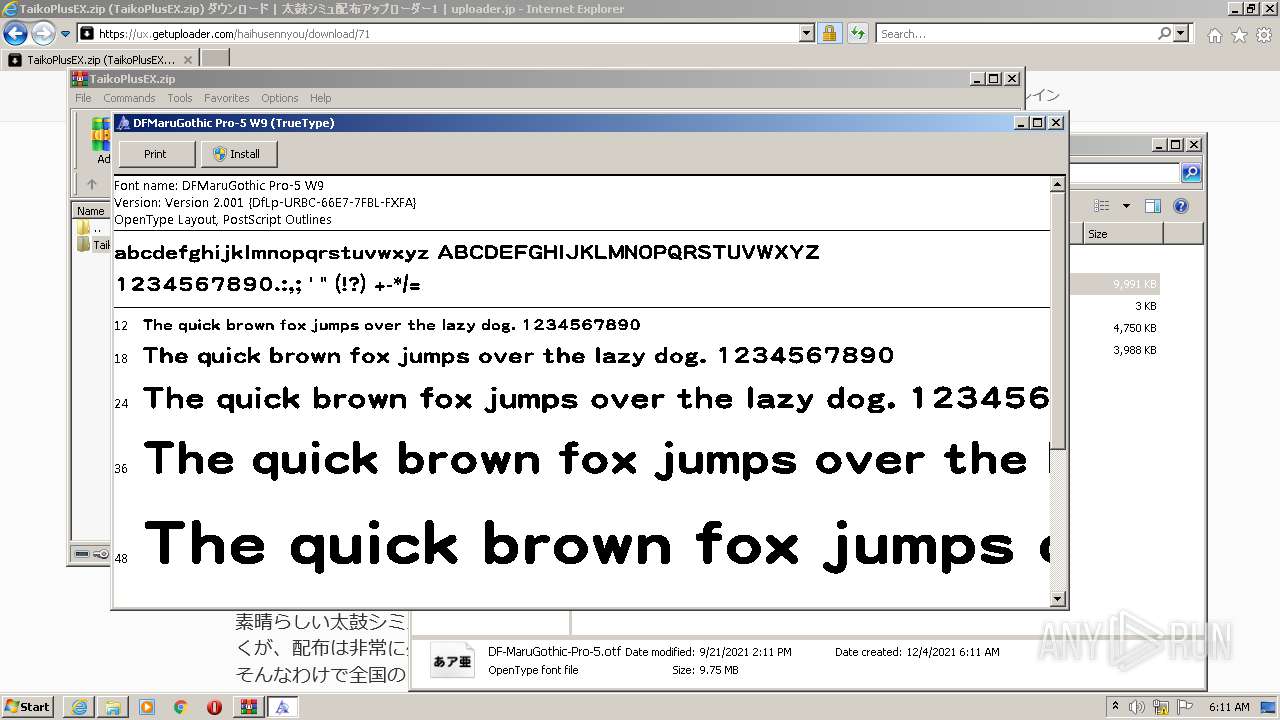Open Tools menu in WinRAR
The height and width of the screenshot is (720, 1280).
point(180,98)
